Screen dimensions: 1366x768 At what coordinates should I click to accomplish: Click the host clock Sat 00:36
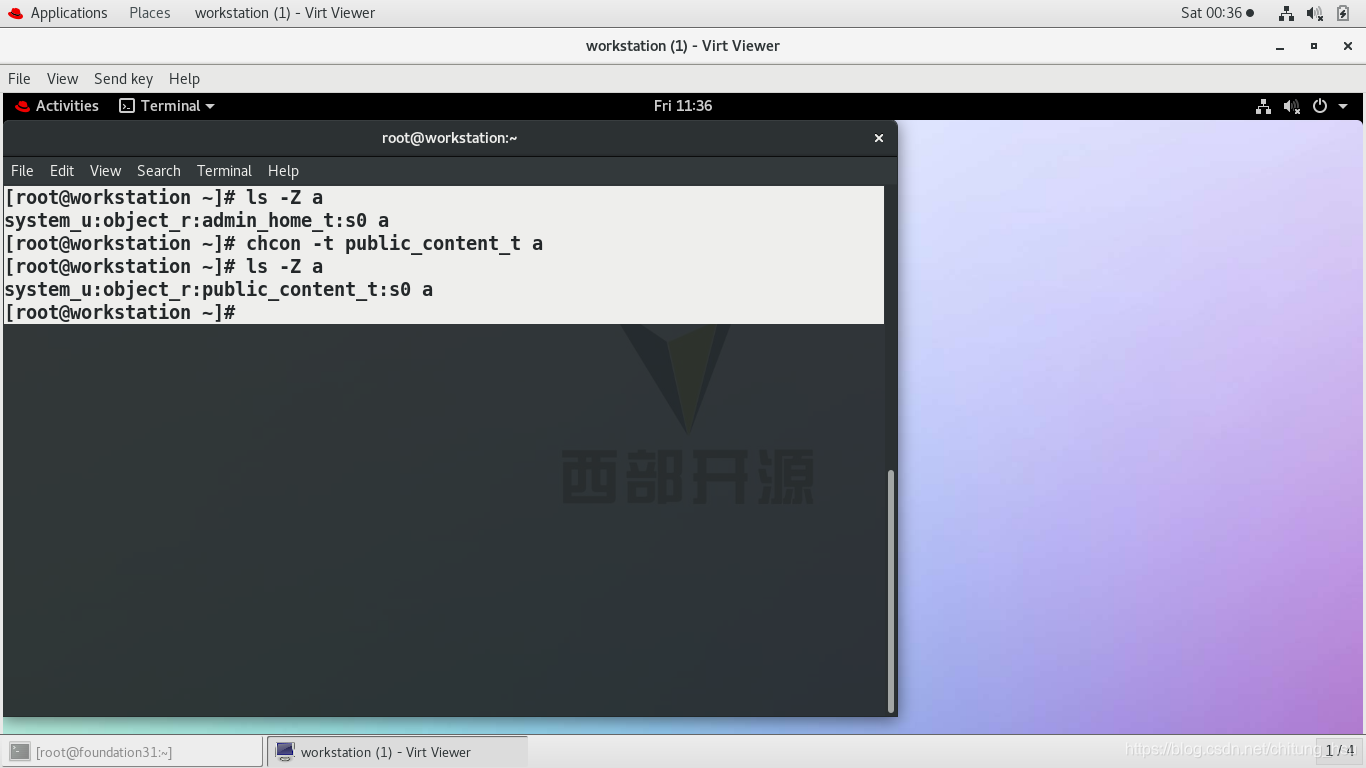pyautogui.click(x=1211, y=13)
